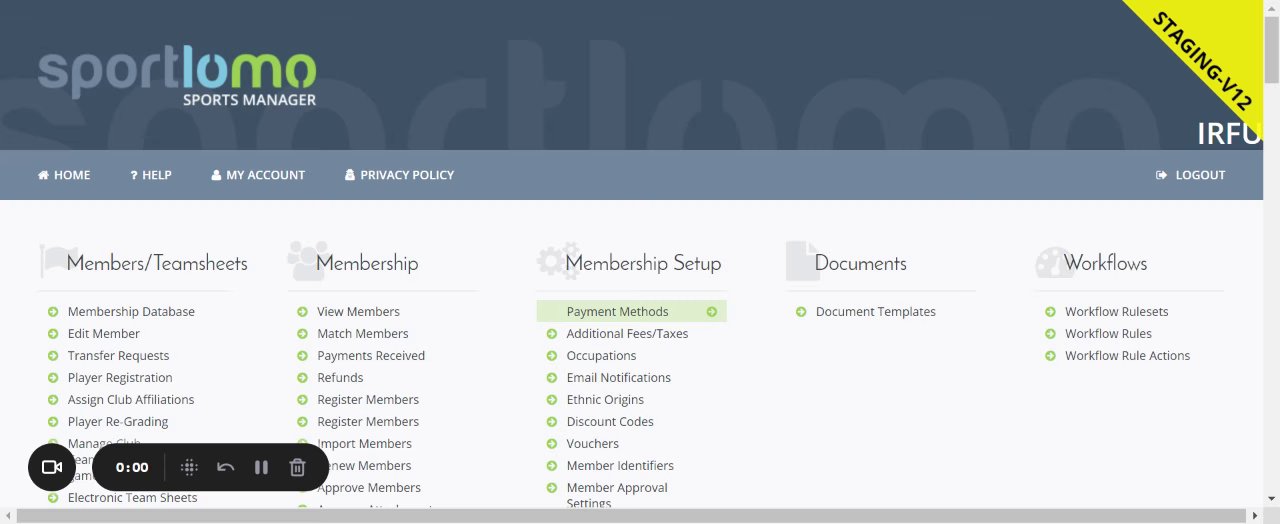Open Discount Codes under Membership Setup
Viewport: 1280px width, 524px height.
pyautogui.click(x=609, y=422)
